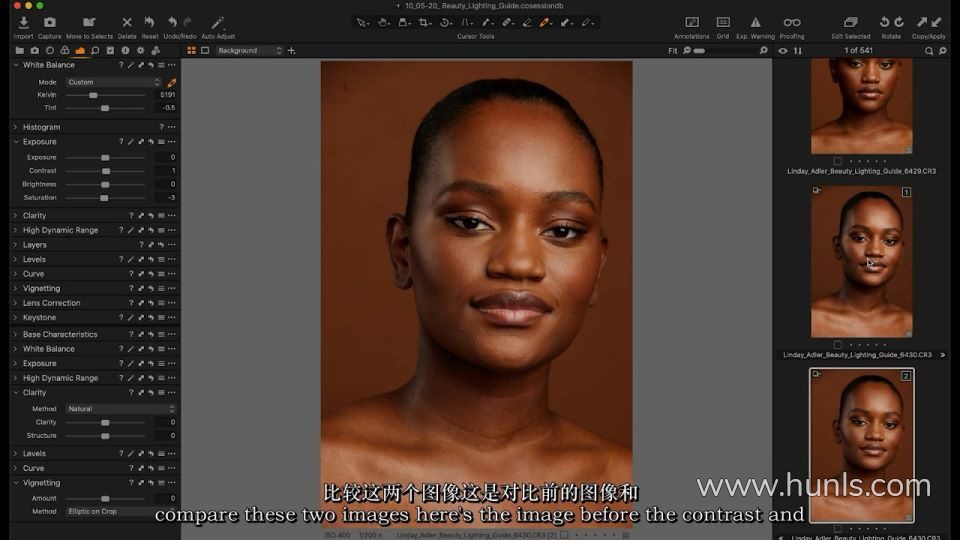The height and width of the screenshot is (540, 960).
Task: Open the Background layer dropdown
Action: [249, 51]
